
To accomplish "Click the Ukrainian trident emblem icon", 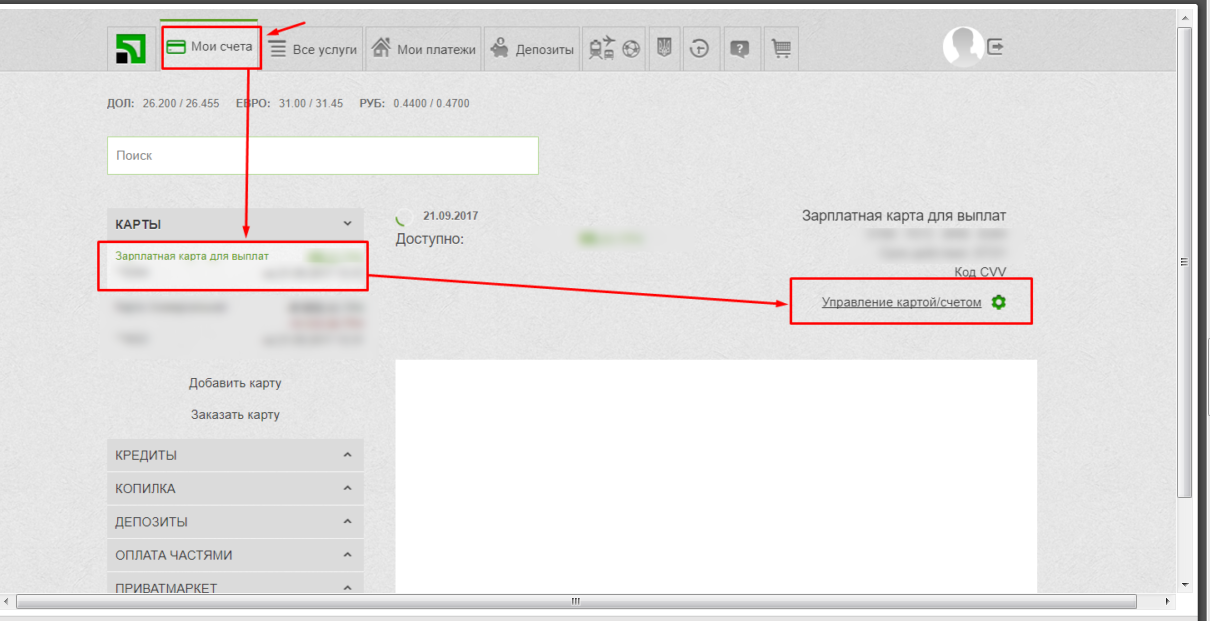I will [663, 49].
